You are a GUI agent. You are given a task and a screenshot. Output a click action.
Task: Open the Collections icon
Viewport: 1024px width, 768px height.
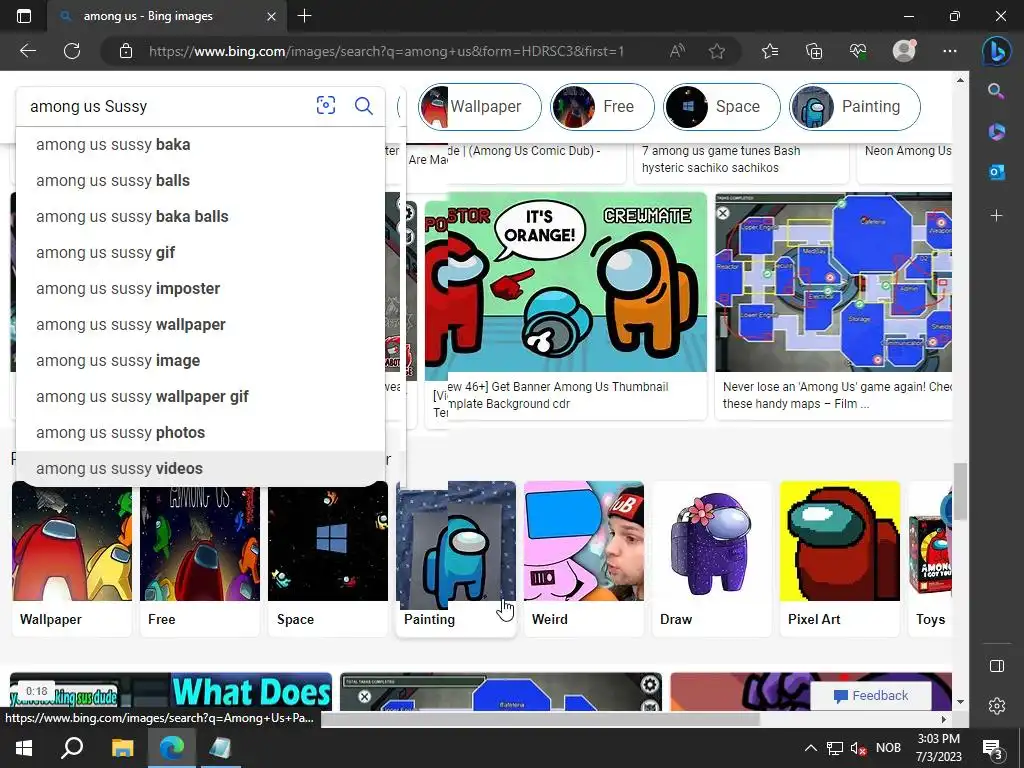click(x=814, y=51)
